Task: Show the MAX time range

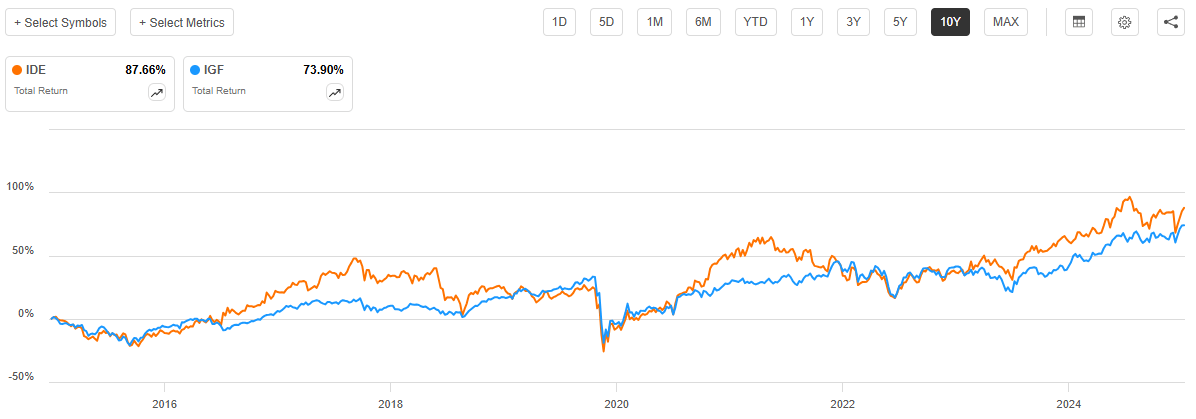Action: (x=1006, y=22)
